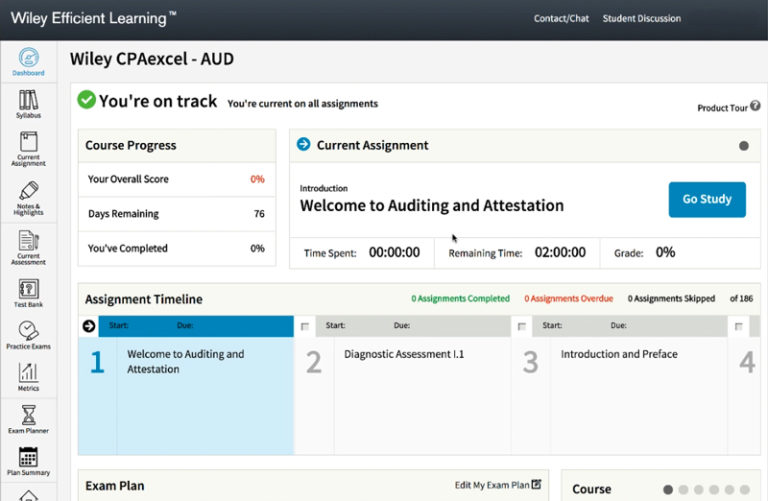This screenshot has height=501, width=768.
Task: Open Student Discussion in the header
Action: coord(642,19)
